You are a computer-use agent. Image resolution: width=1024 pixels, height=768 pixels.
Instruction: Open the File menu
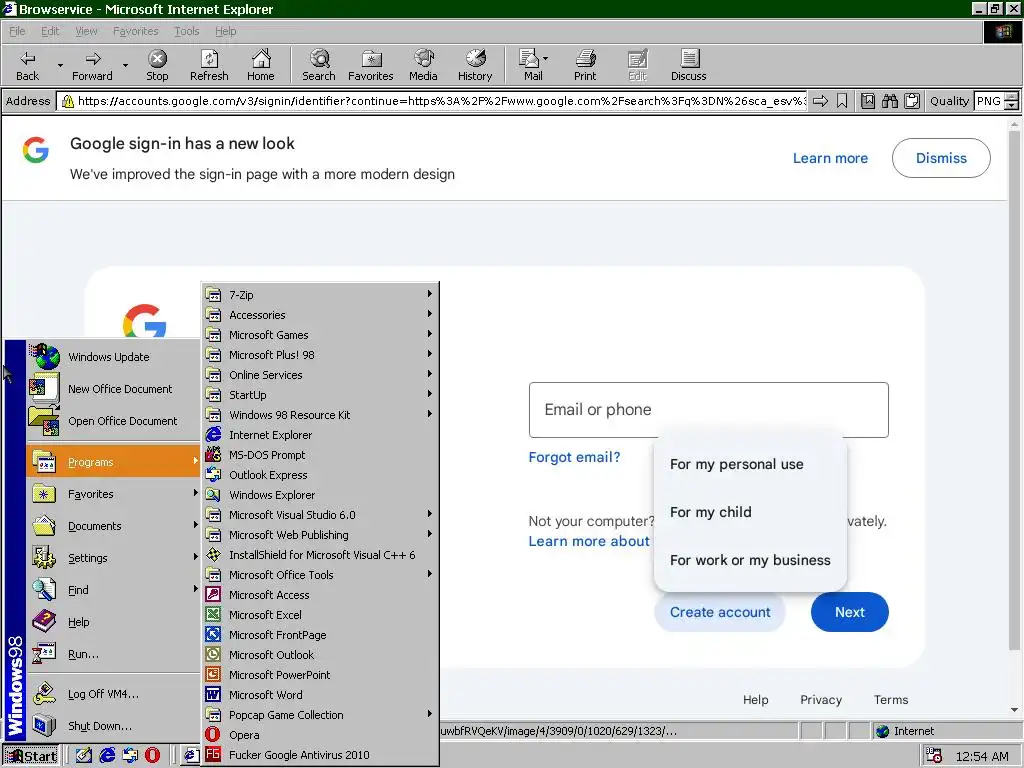(17, 31)
